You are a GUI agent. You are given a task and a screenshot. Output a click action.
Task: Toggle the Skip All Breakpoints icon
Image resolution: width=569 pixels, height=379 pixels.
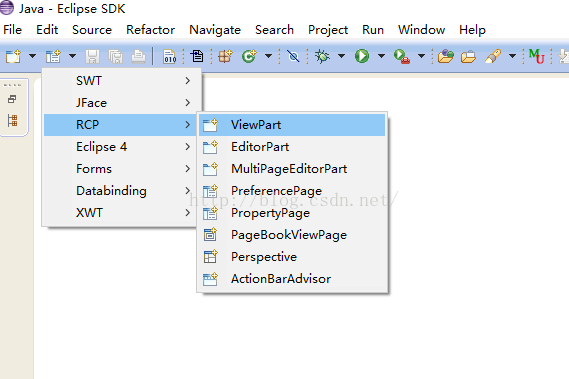293,56
